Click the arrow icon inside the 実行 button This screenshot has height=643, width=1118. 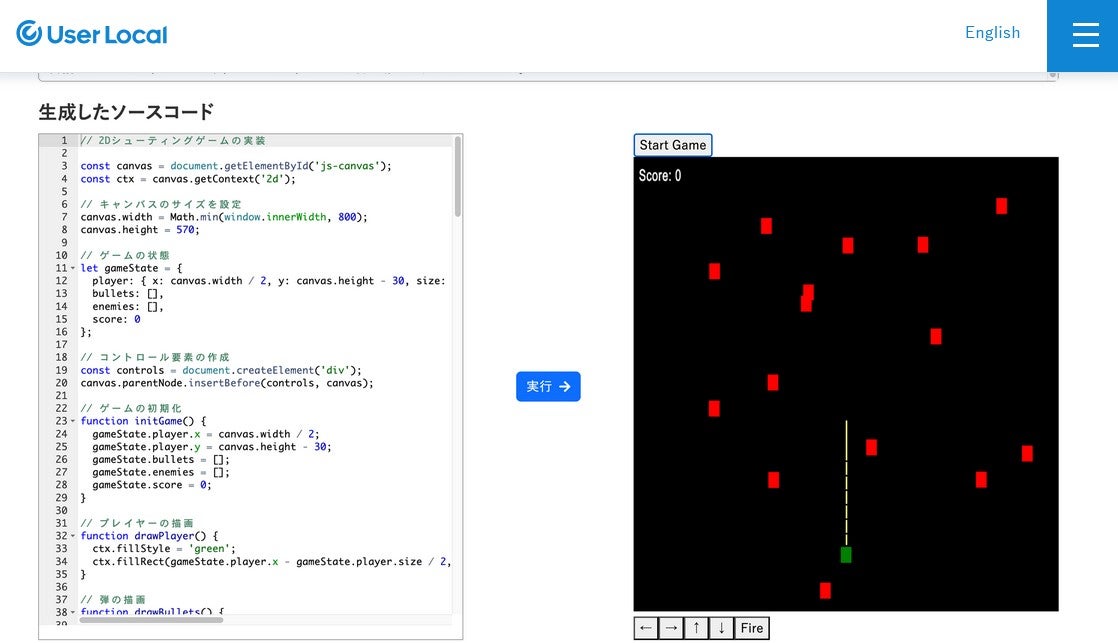tap(562, 387)
